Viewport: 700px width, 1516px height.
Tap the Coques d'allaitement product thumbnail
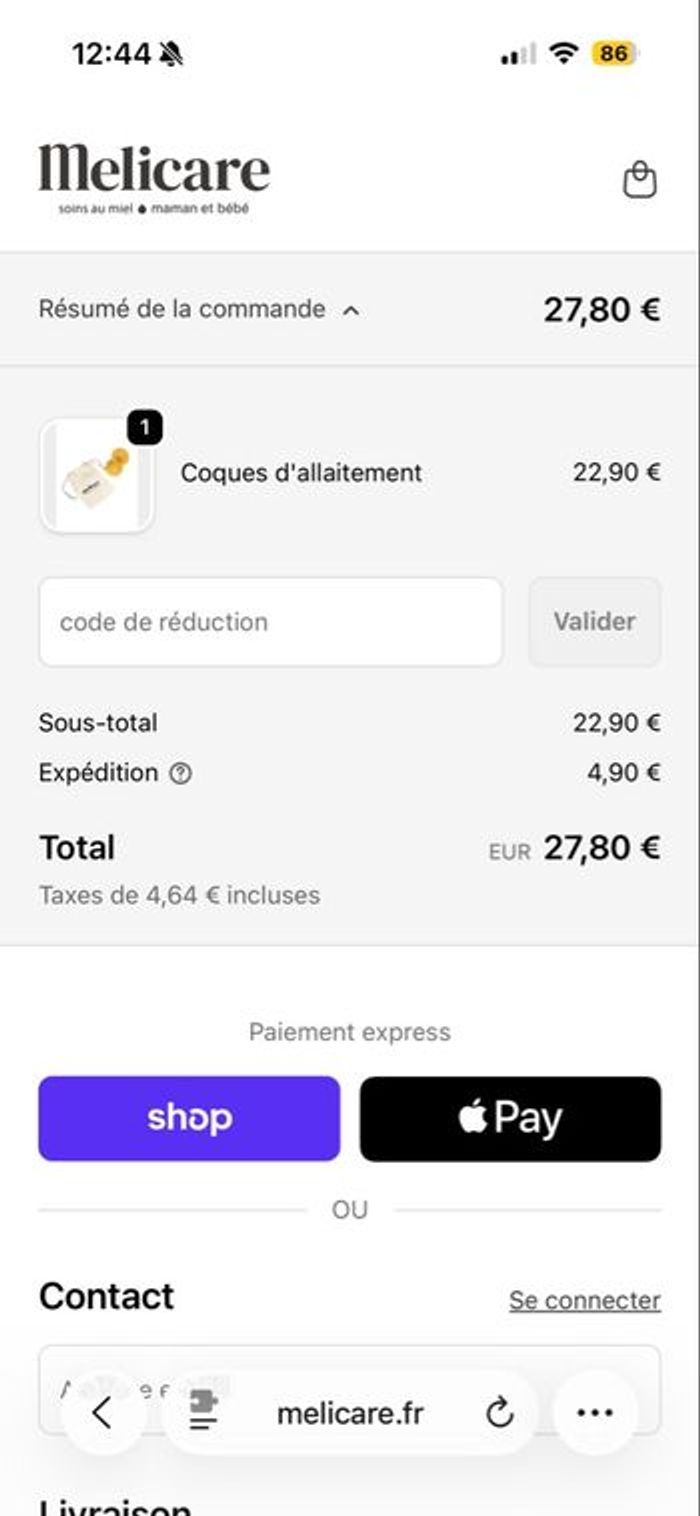pos(97,476)
